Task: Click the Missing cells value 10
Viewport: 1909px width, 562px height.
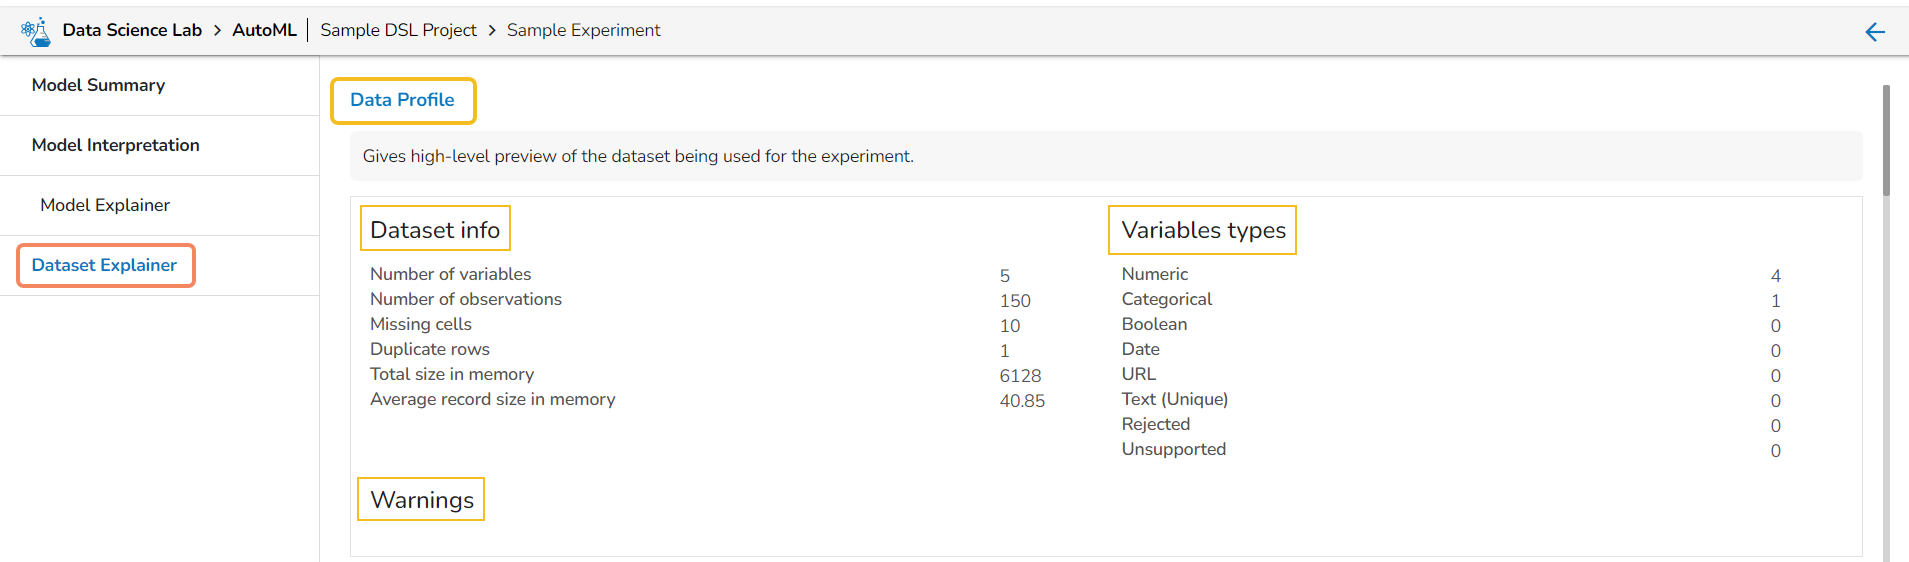Action: (1010, 326)
